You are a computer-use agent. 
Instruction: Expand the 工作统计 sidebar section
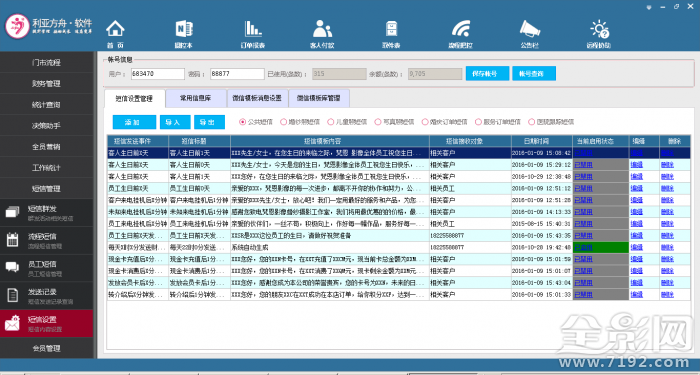46,167
